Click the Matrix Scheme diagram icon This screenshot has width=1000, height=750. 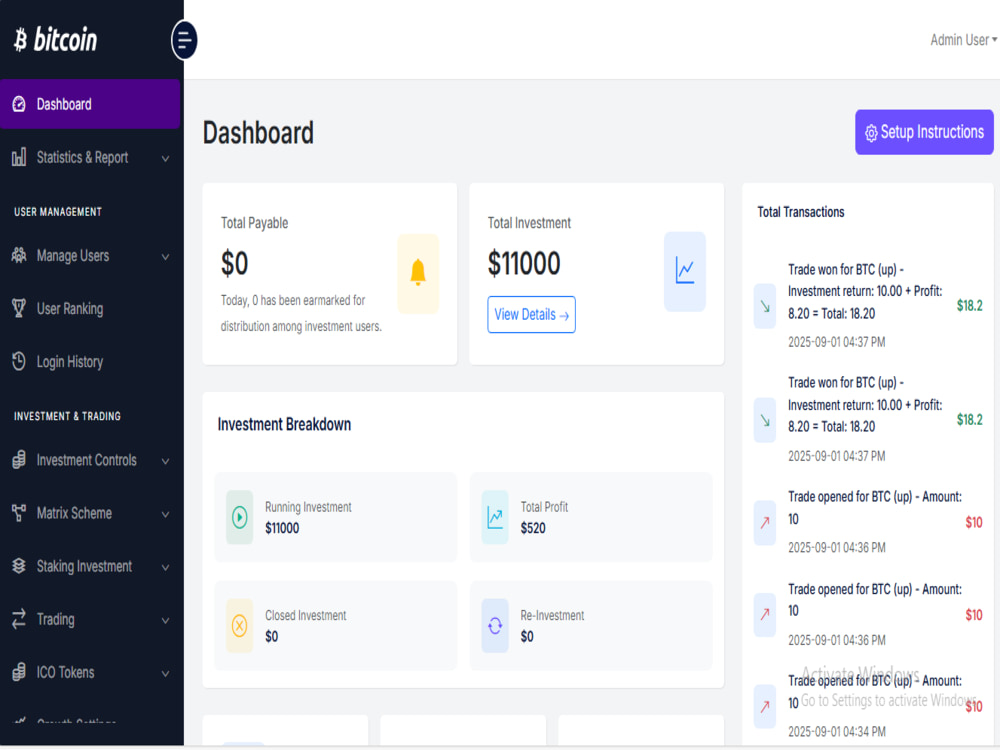point(19,513)
